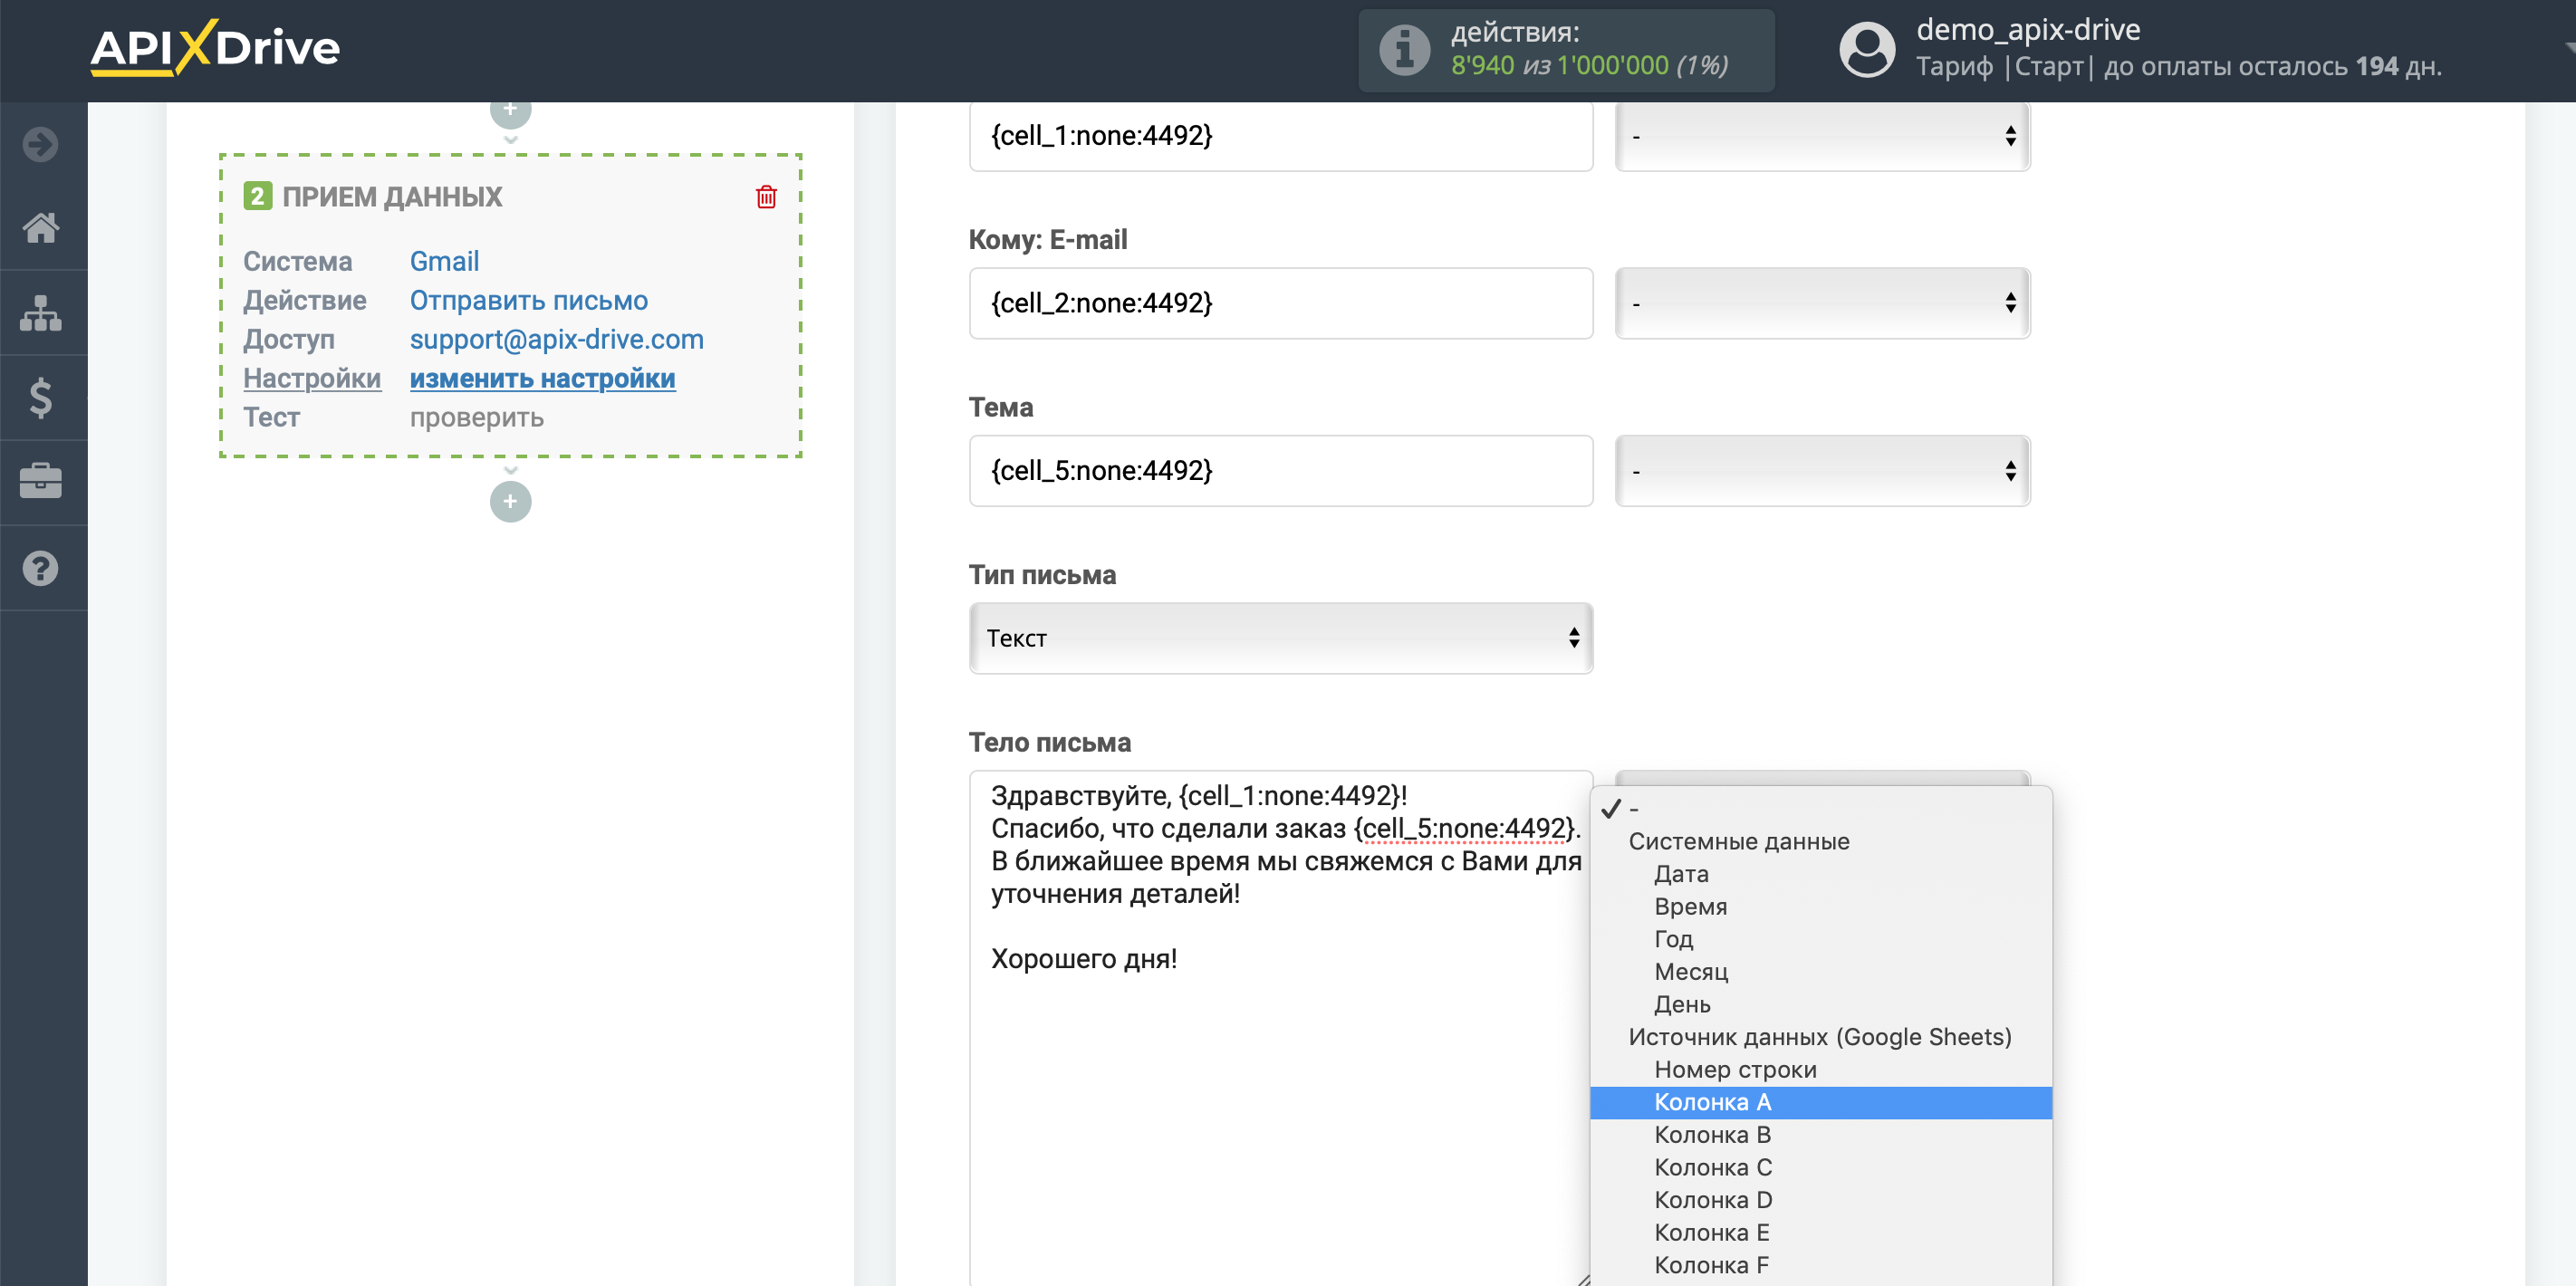Choose Номер строки option

(1820, 1070)
